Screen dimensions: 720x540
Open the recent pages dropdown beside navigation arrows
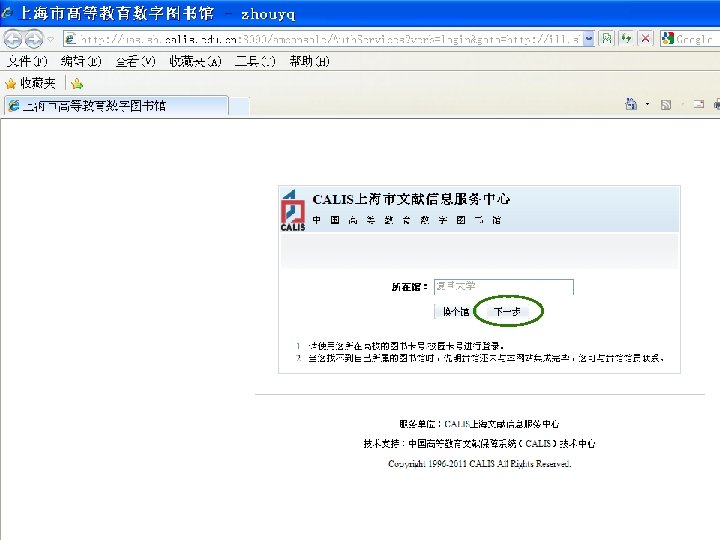point(51,39)
